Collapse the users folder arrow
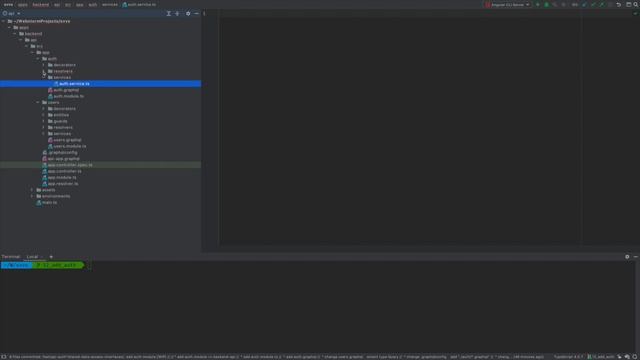The image size is (640, 360). coord(38,102)
